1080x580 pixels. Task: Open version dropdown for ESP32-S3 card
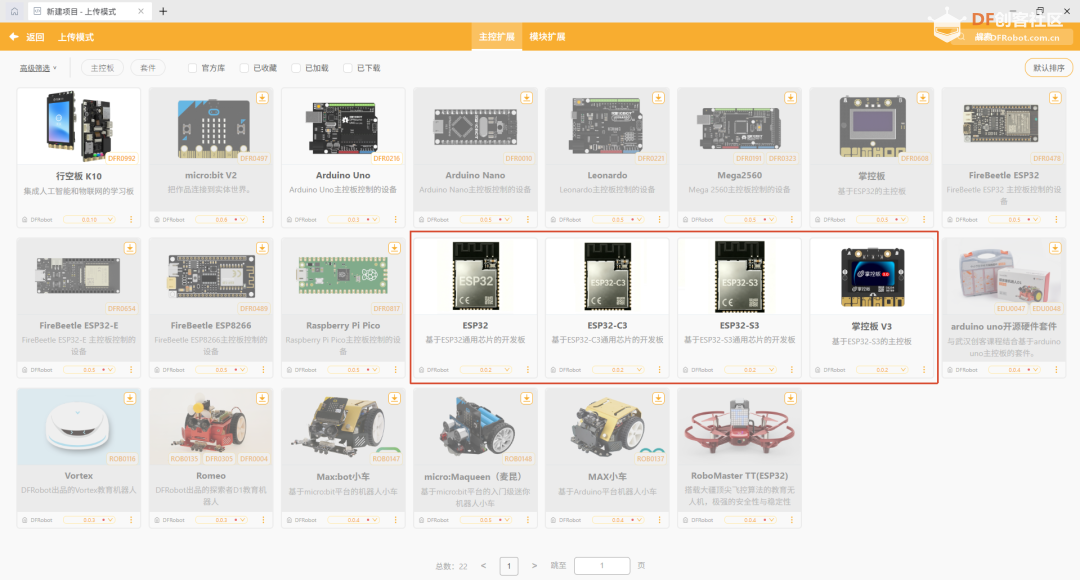[x=751, y=370]
